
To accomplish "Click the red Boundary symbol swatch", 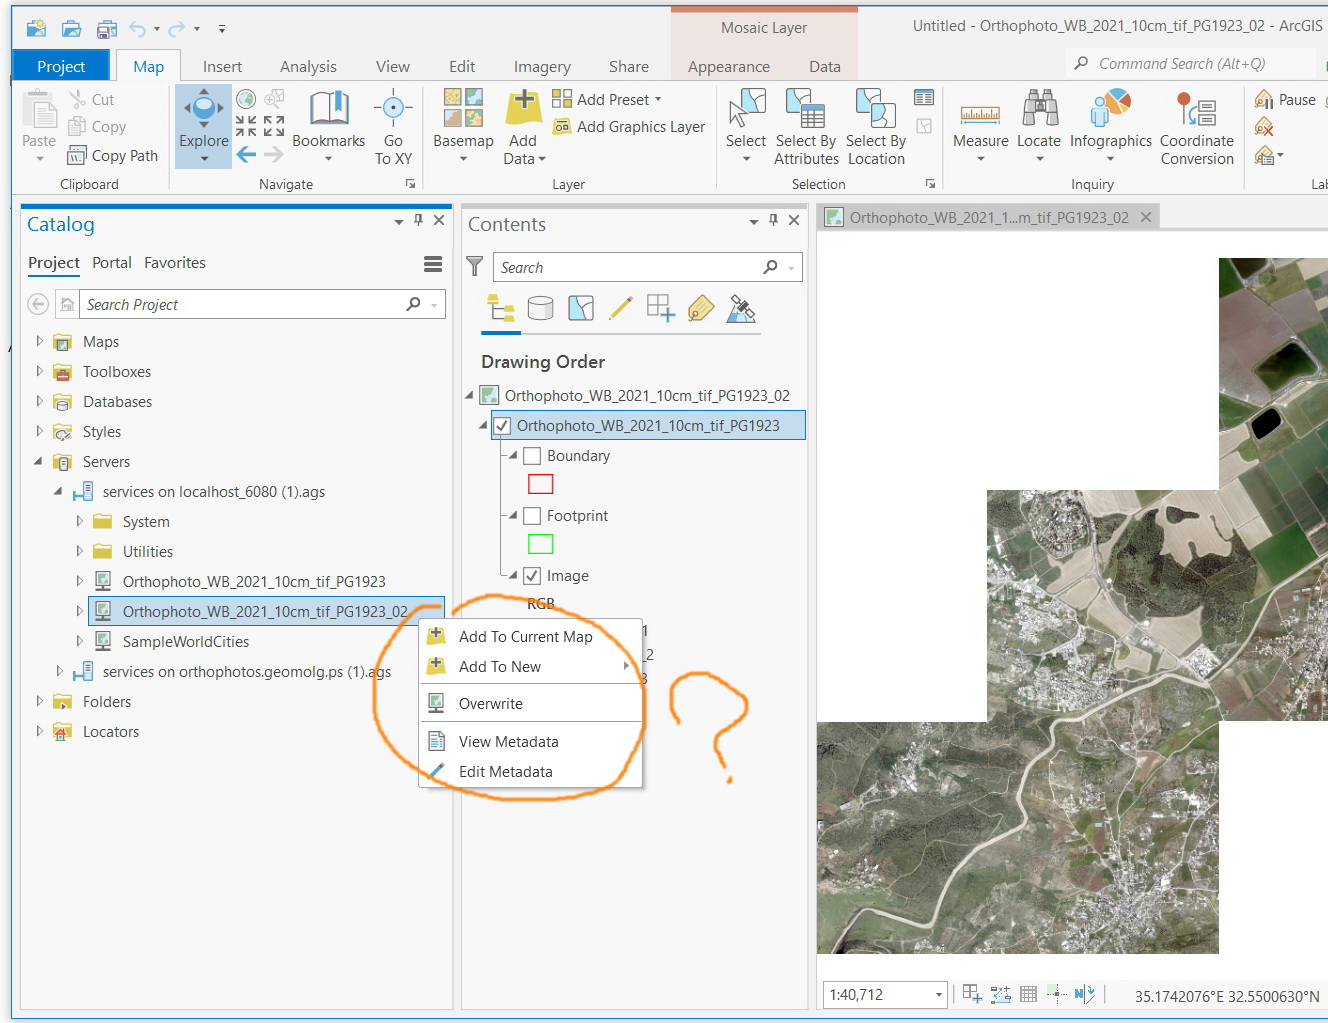I will point(540,483).
